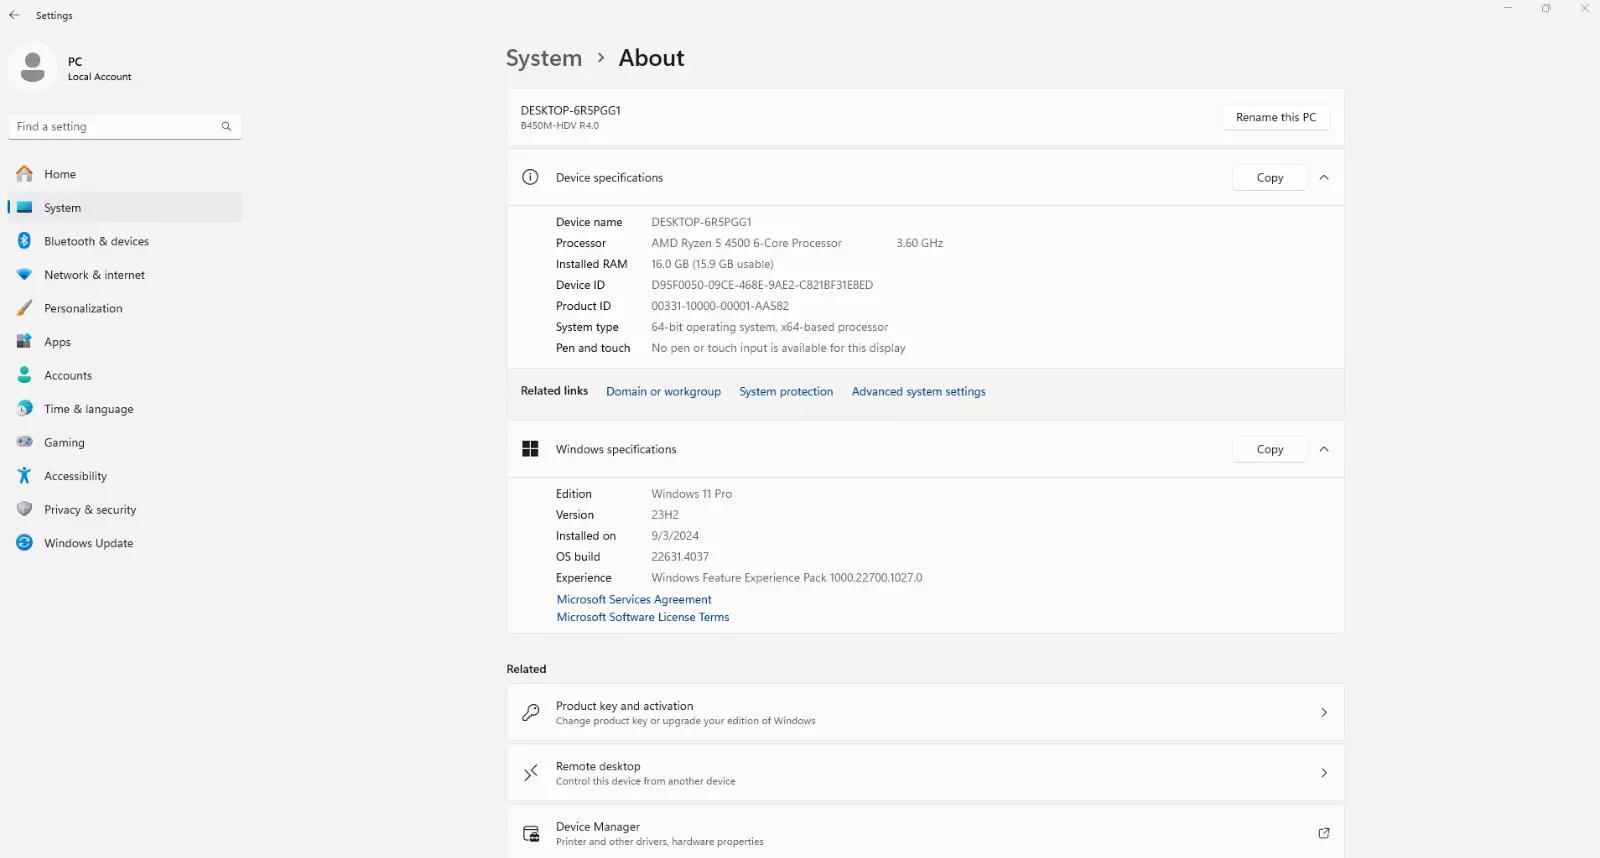1600x858 pixels.
Task: Open the Apps settings section
Action: 125,342
